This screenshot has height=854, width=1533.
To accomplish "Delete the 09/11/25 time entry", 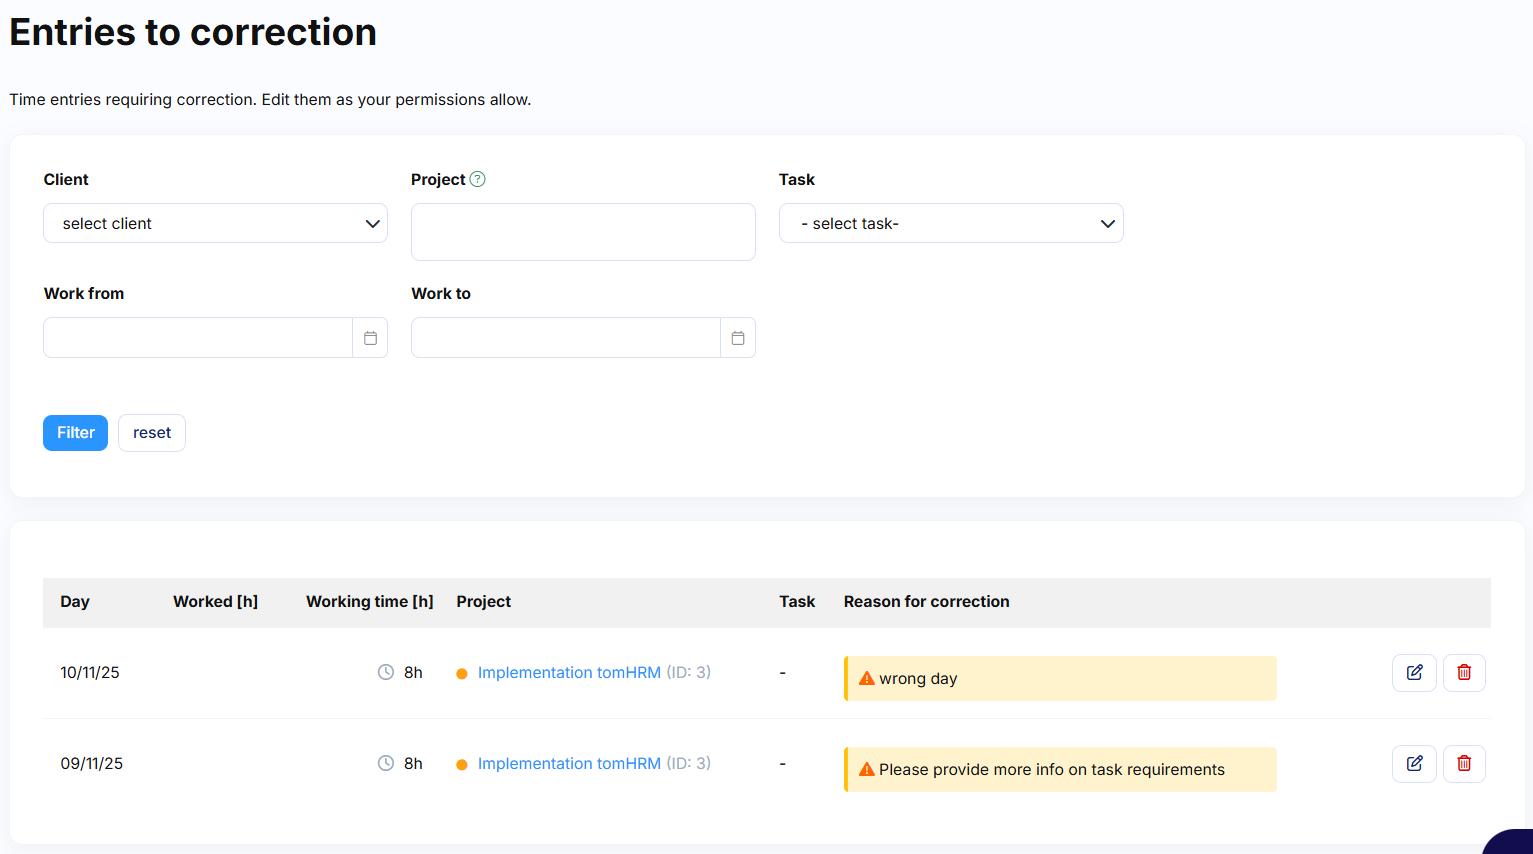I will pyautogui.click(x=1464, y=764).
